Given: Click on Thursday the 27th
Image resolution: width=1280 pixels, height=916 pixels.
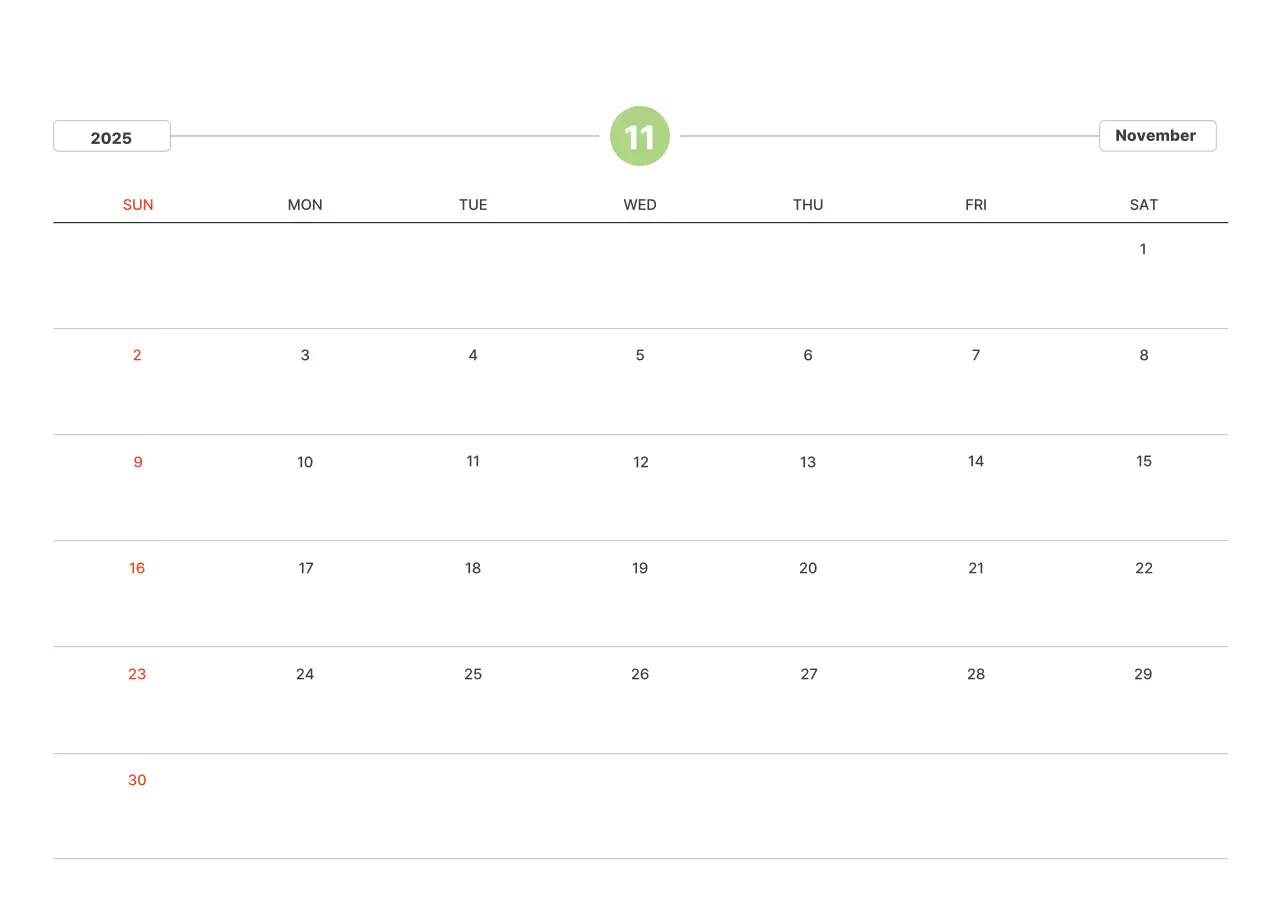Looking at the screenshot, I should coord(808,674).
